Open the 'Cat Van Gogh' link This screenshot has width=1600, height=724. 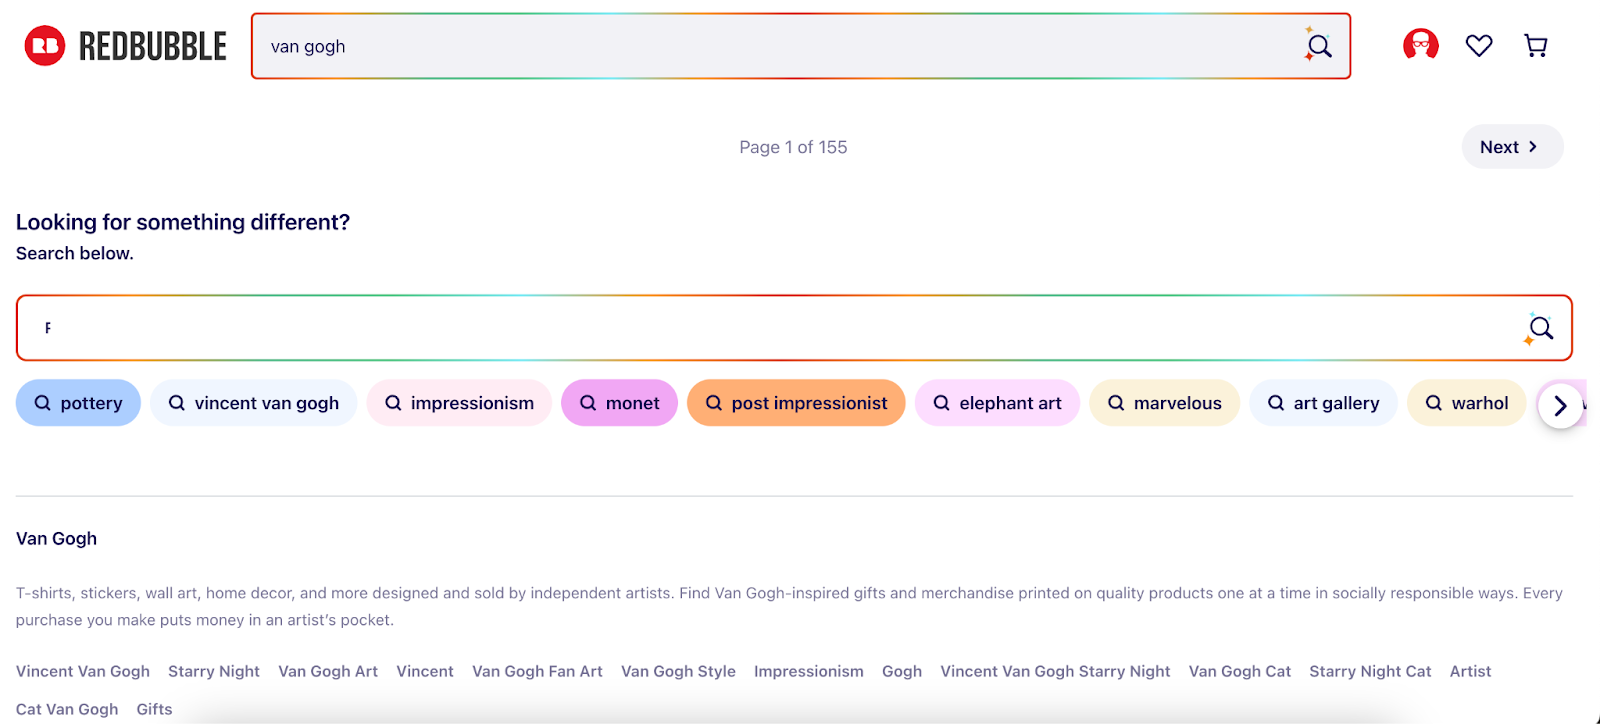tap(67, 709)
